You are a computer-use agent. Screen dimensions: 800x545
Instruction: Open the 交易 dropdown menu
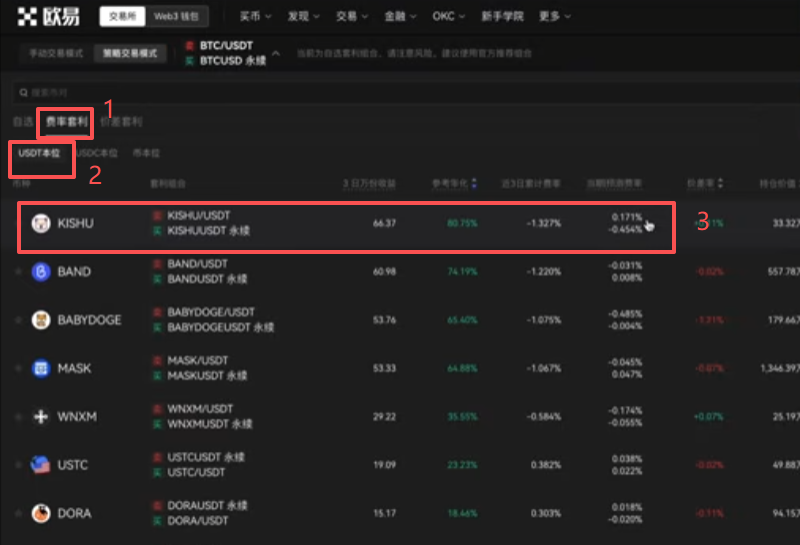[x=352, y=16]
